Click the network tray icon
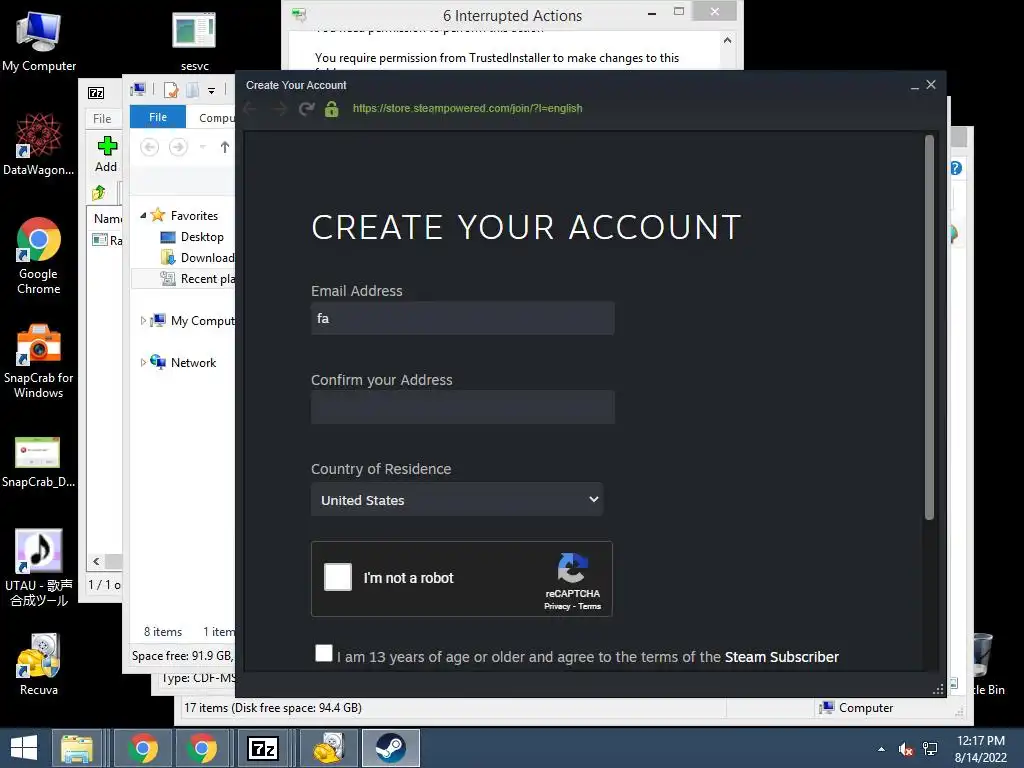Screen dimensions: 1024x768 (930, 749)
